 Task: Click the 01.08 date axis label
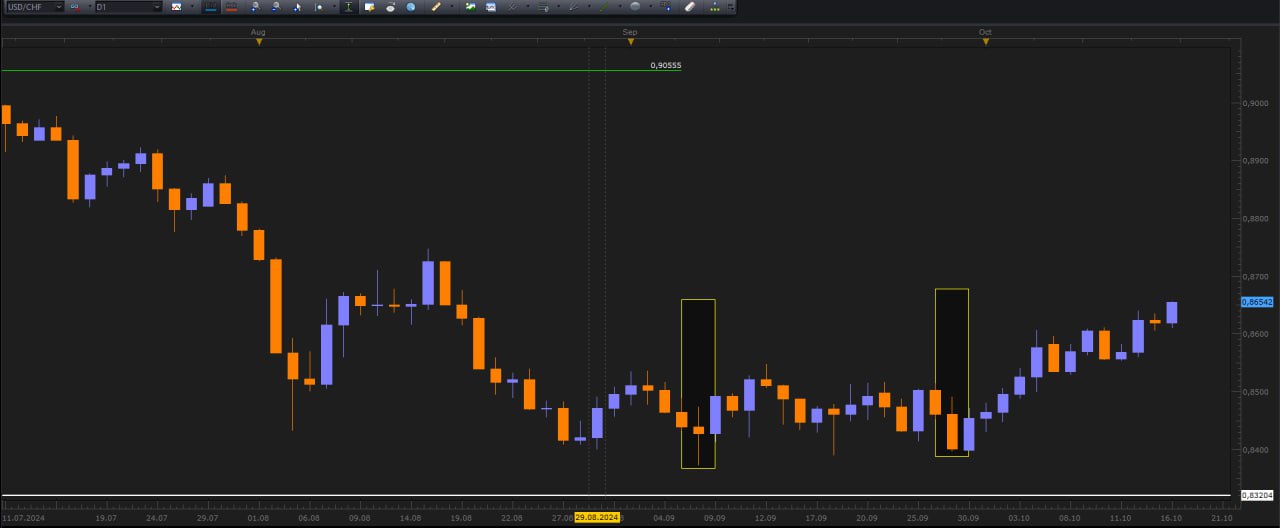point(258,518)
